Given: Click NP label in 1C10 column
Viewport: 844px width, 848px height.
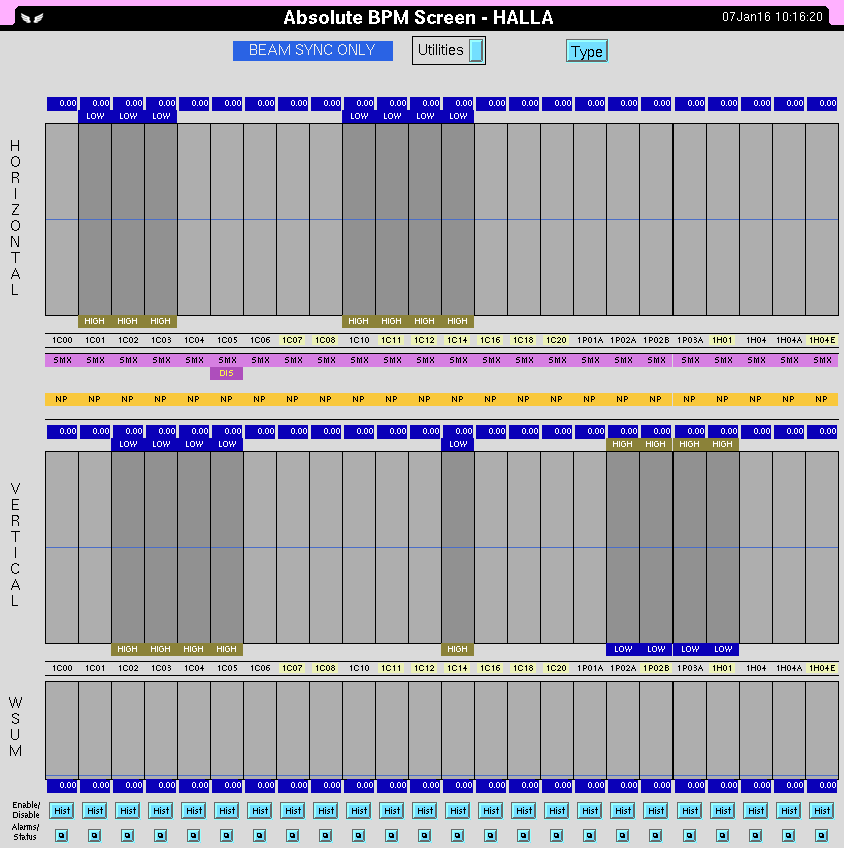Looking at the screenshot, I should point(358,399).
